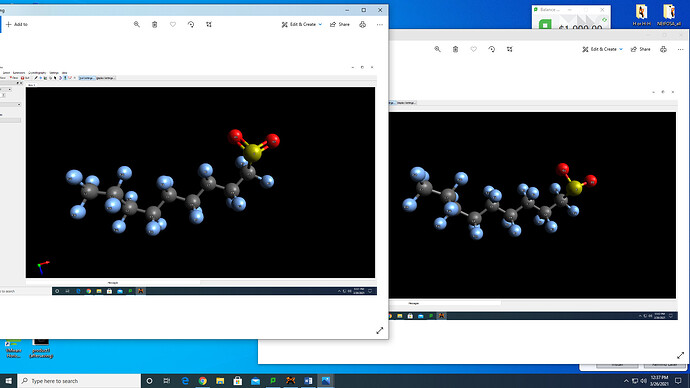Screen dimensions: 690x388
Task: Click Share in the back Photos window
Action: (x=641, y=49)
